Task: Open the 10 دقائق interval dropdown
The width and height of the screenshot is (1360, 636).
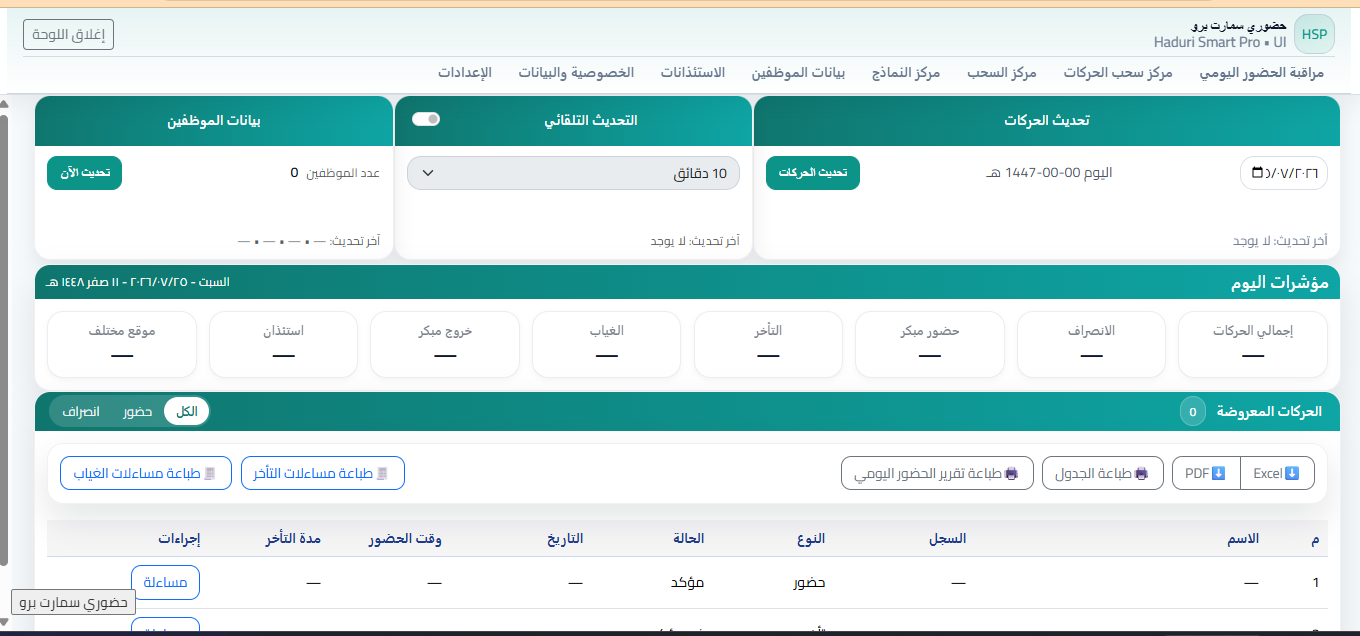Action: (573, 173)
